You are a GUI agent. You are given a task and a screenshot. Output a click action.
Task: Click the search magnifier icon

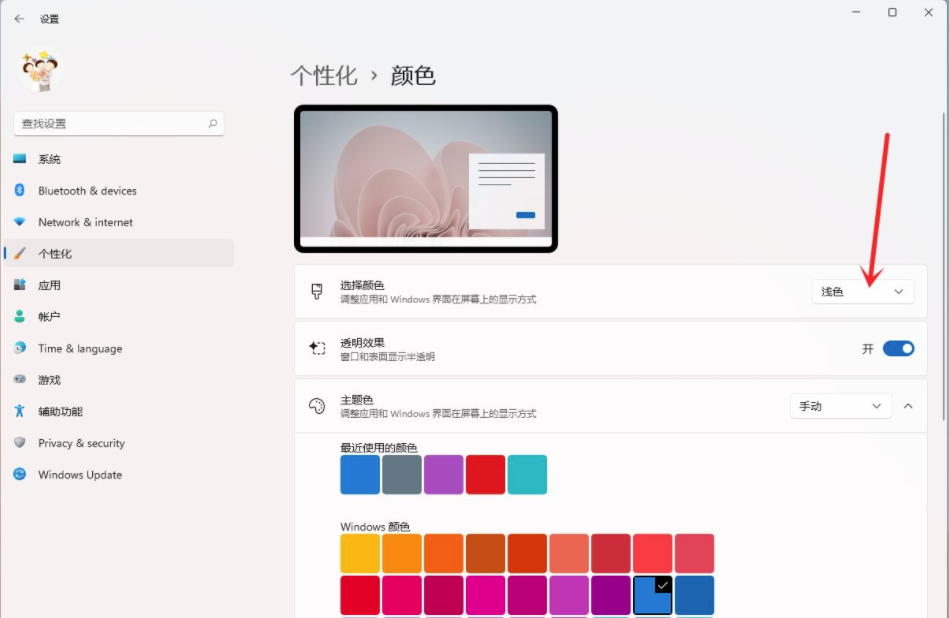(212, 123)
